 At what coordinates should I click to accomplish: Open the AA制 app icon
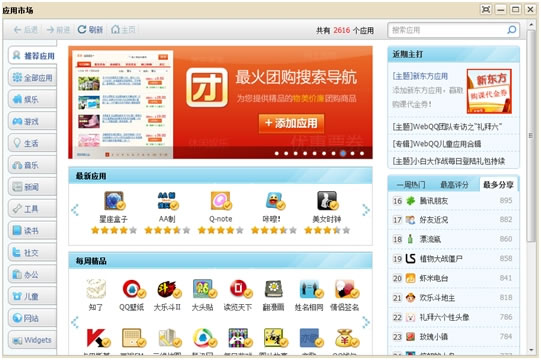[168, 201]
